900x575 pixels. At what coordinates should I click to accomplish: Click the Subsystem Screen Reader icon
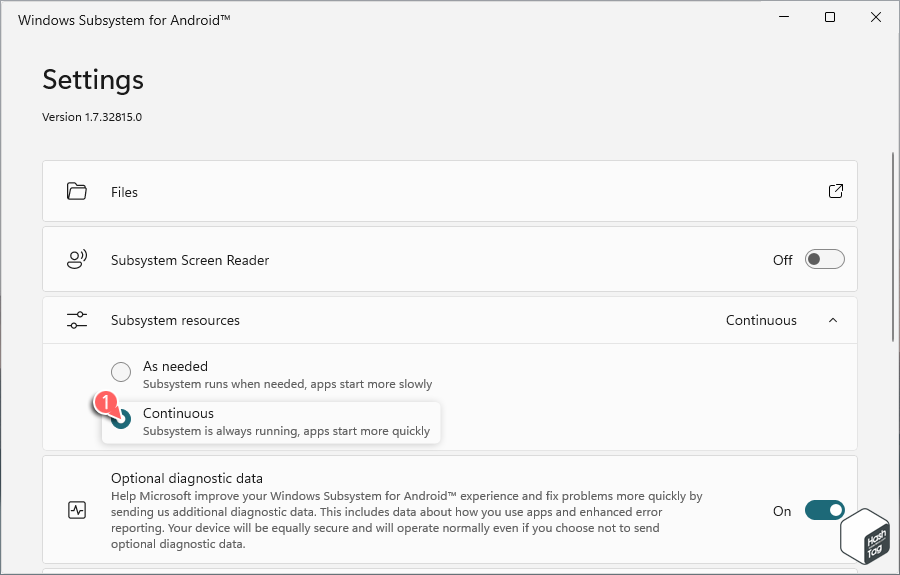coord(76,259)
